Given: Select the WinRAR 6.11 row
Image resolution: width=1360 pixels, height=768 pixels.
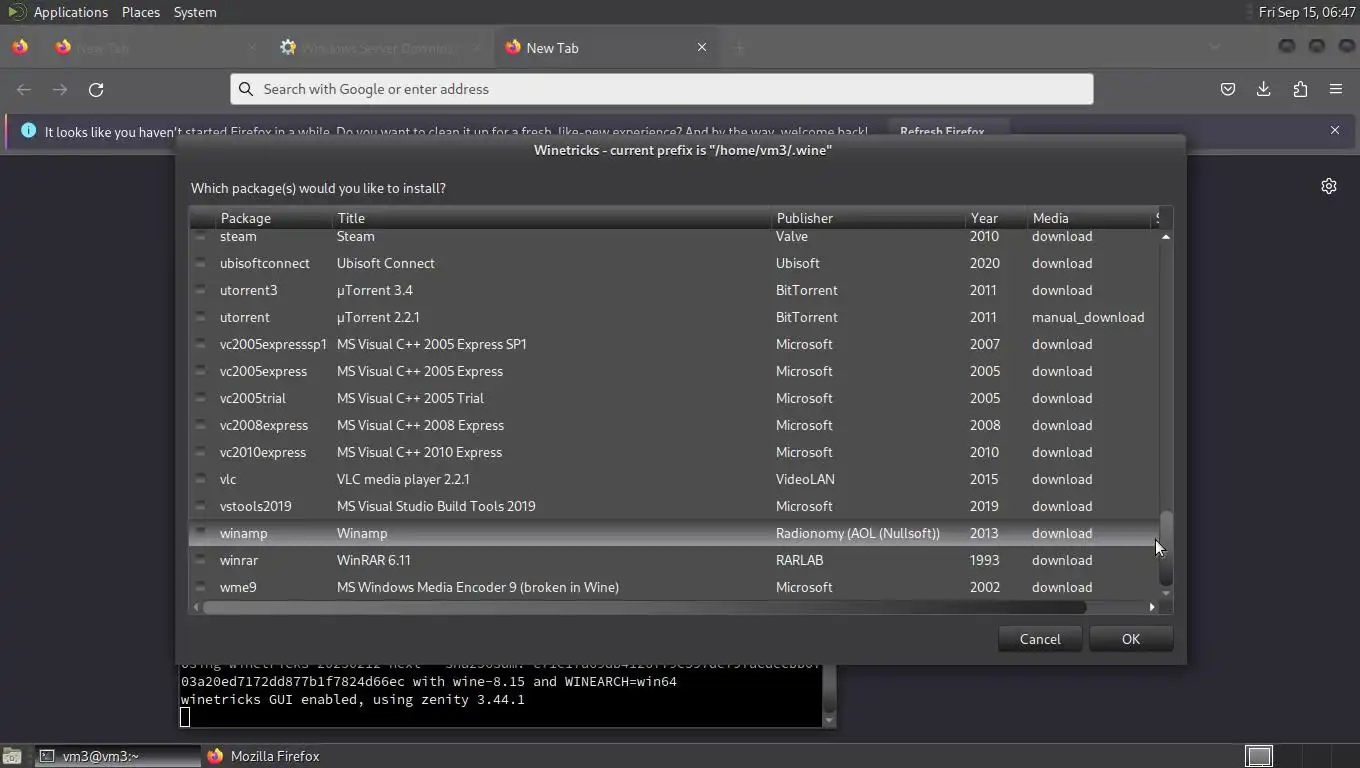Looking at the screenshot, I should [x=672, y=560].
